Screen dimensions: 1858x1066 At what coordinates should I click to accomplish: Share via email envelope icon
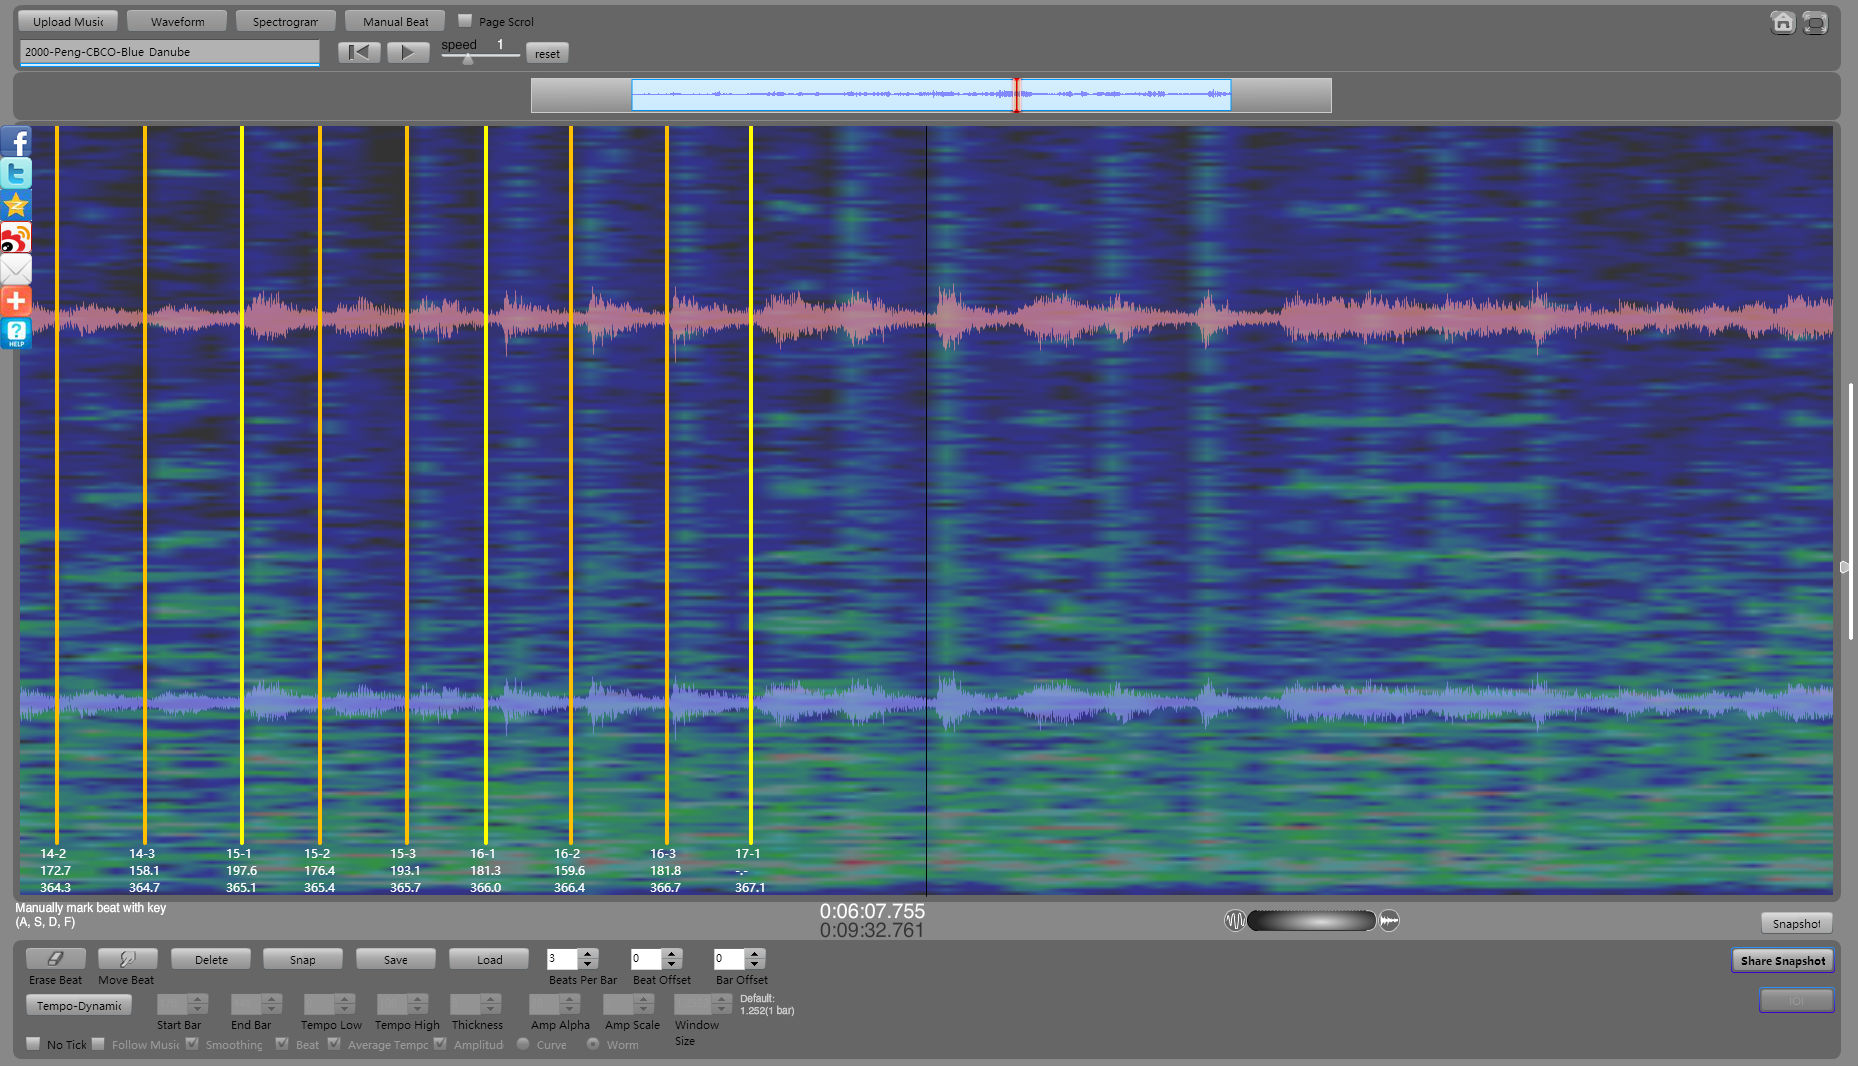click(x=16, y=270)
